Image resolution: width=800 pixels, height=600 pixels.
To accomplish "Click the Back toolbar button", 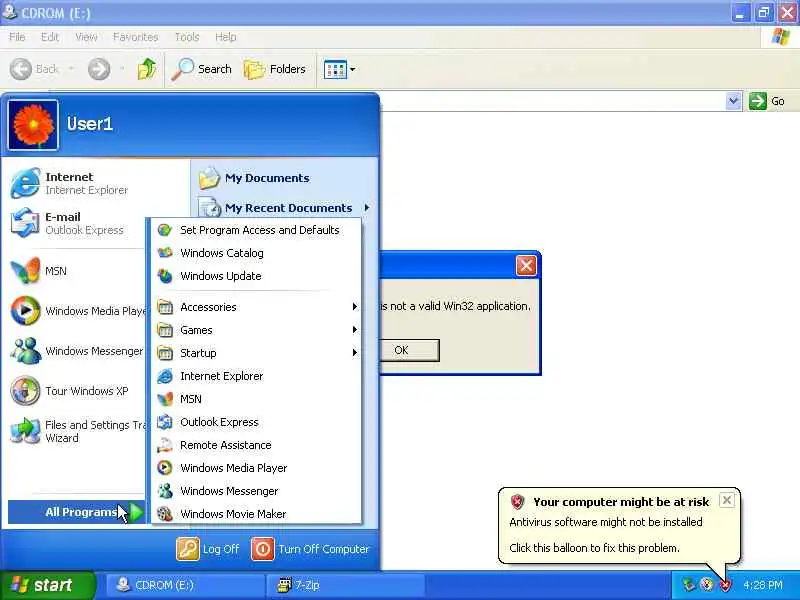I will pyautogui.click(x=35, y=69).
